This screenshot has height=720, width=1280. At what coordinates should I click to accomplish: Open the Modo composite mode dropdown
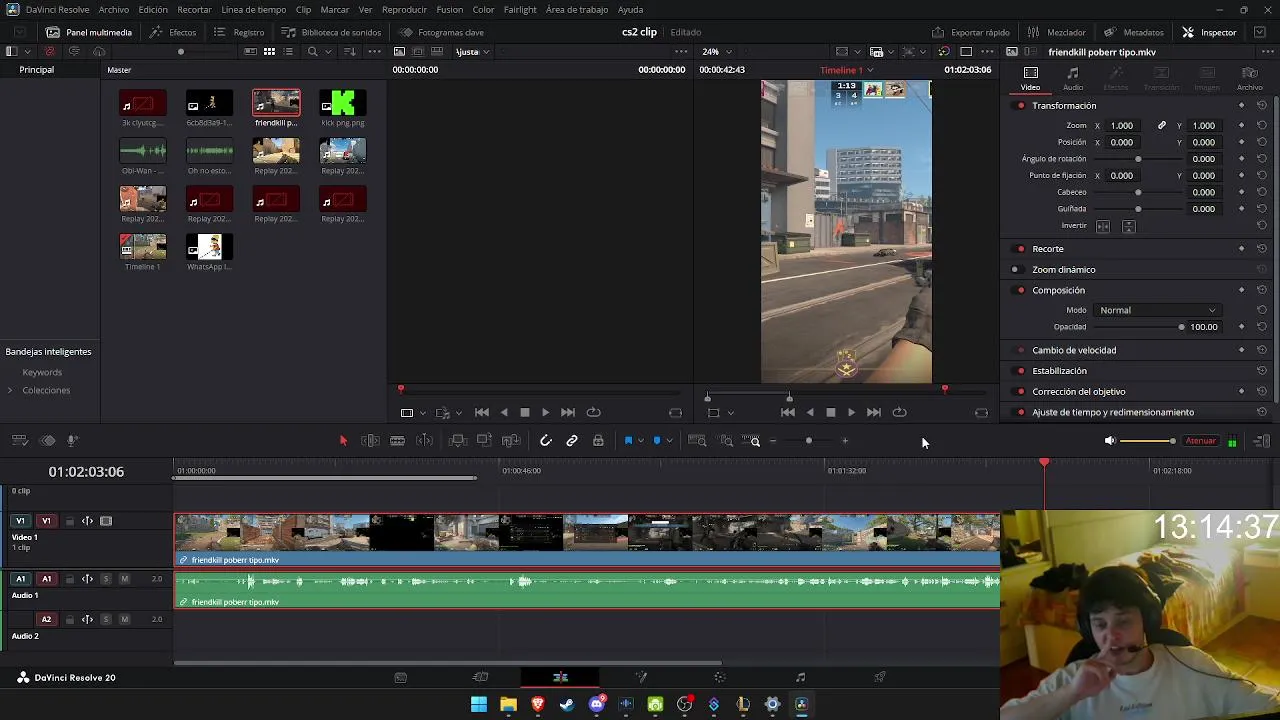[x=1158, y=310]
